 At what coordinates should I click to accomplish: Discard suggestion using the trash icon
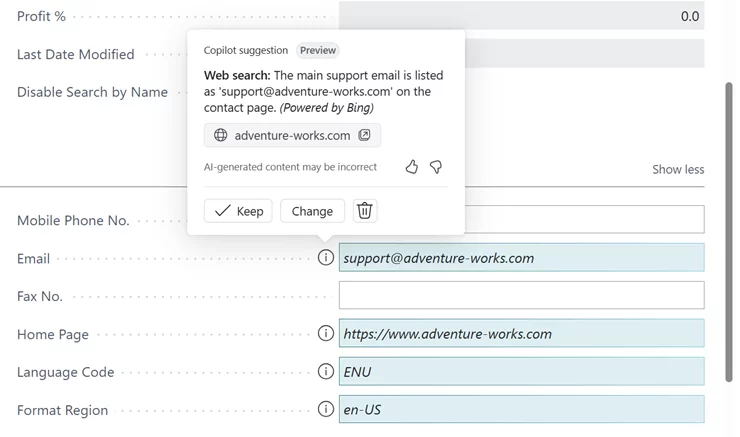point(365,211)
